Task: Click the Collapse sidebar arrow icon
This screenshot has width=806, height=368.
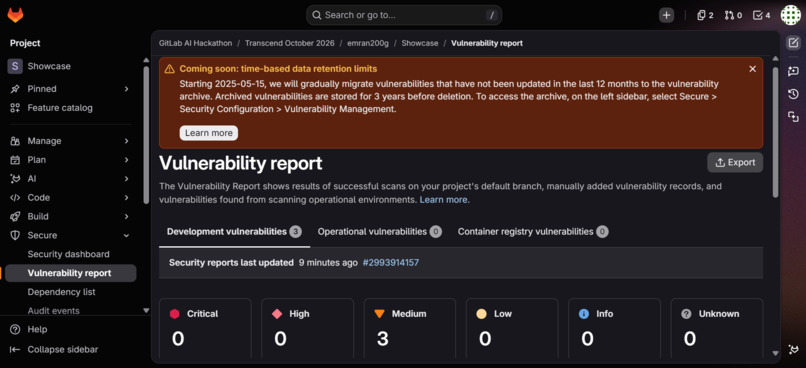Action: pyautogui.click(x=15, y=349)
